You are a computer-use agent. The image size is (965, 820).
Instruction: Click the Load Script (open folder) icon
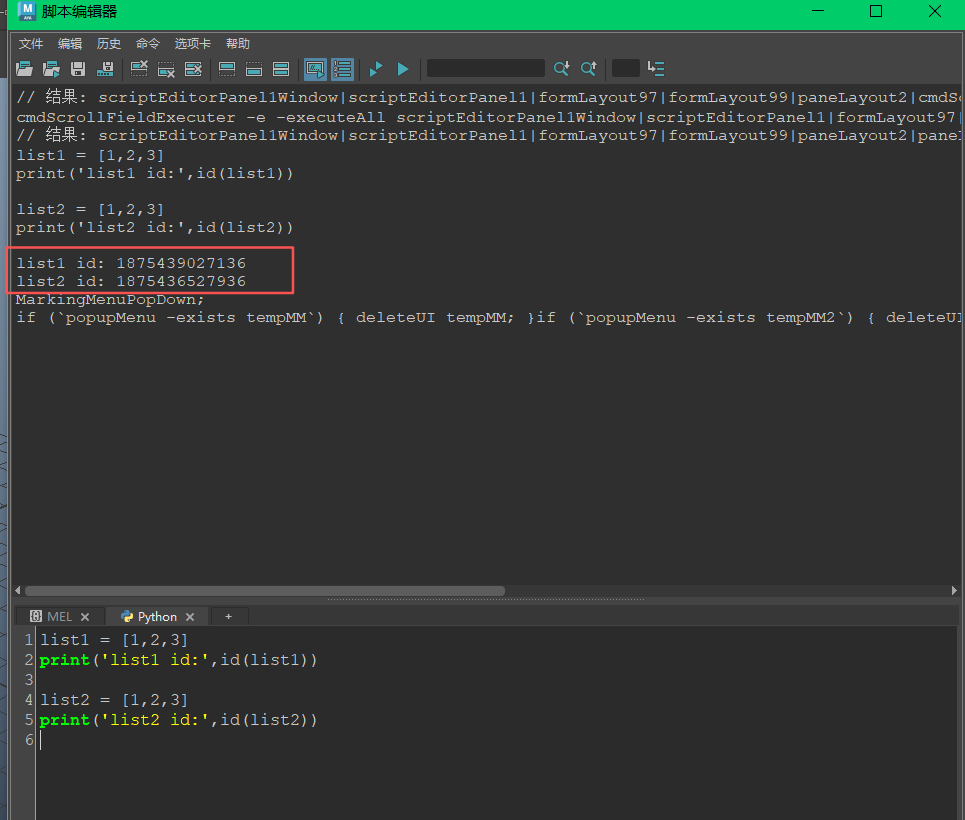point(25,69)
